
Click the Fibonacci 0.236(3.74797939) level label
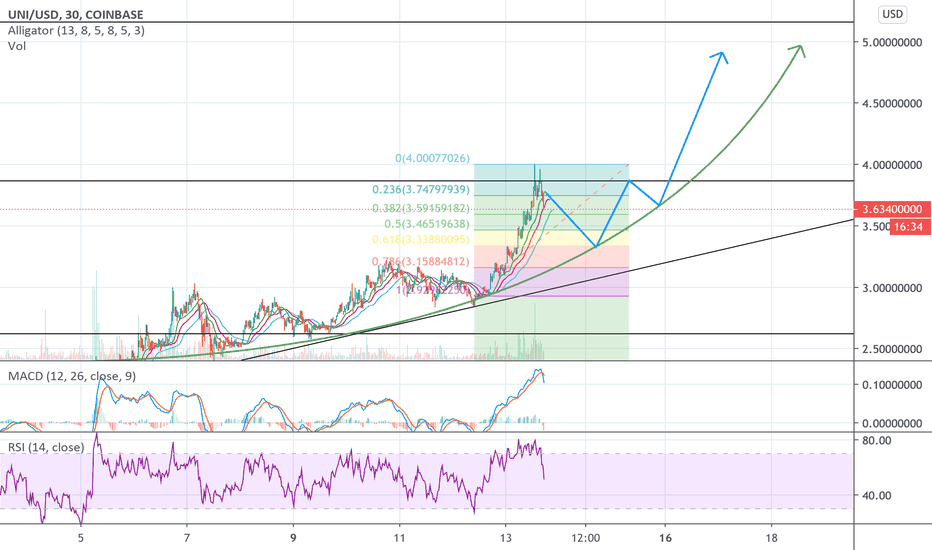pos(421,189)
